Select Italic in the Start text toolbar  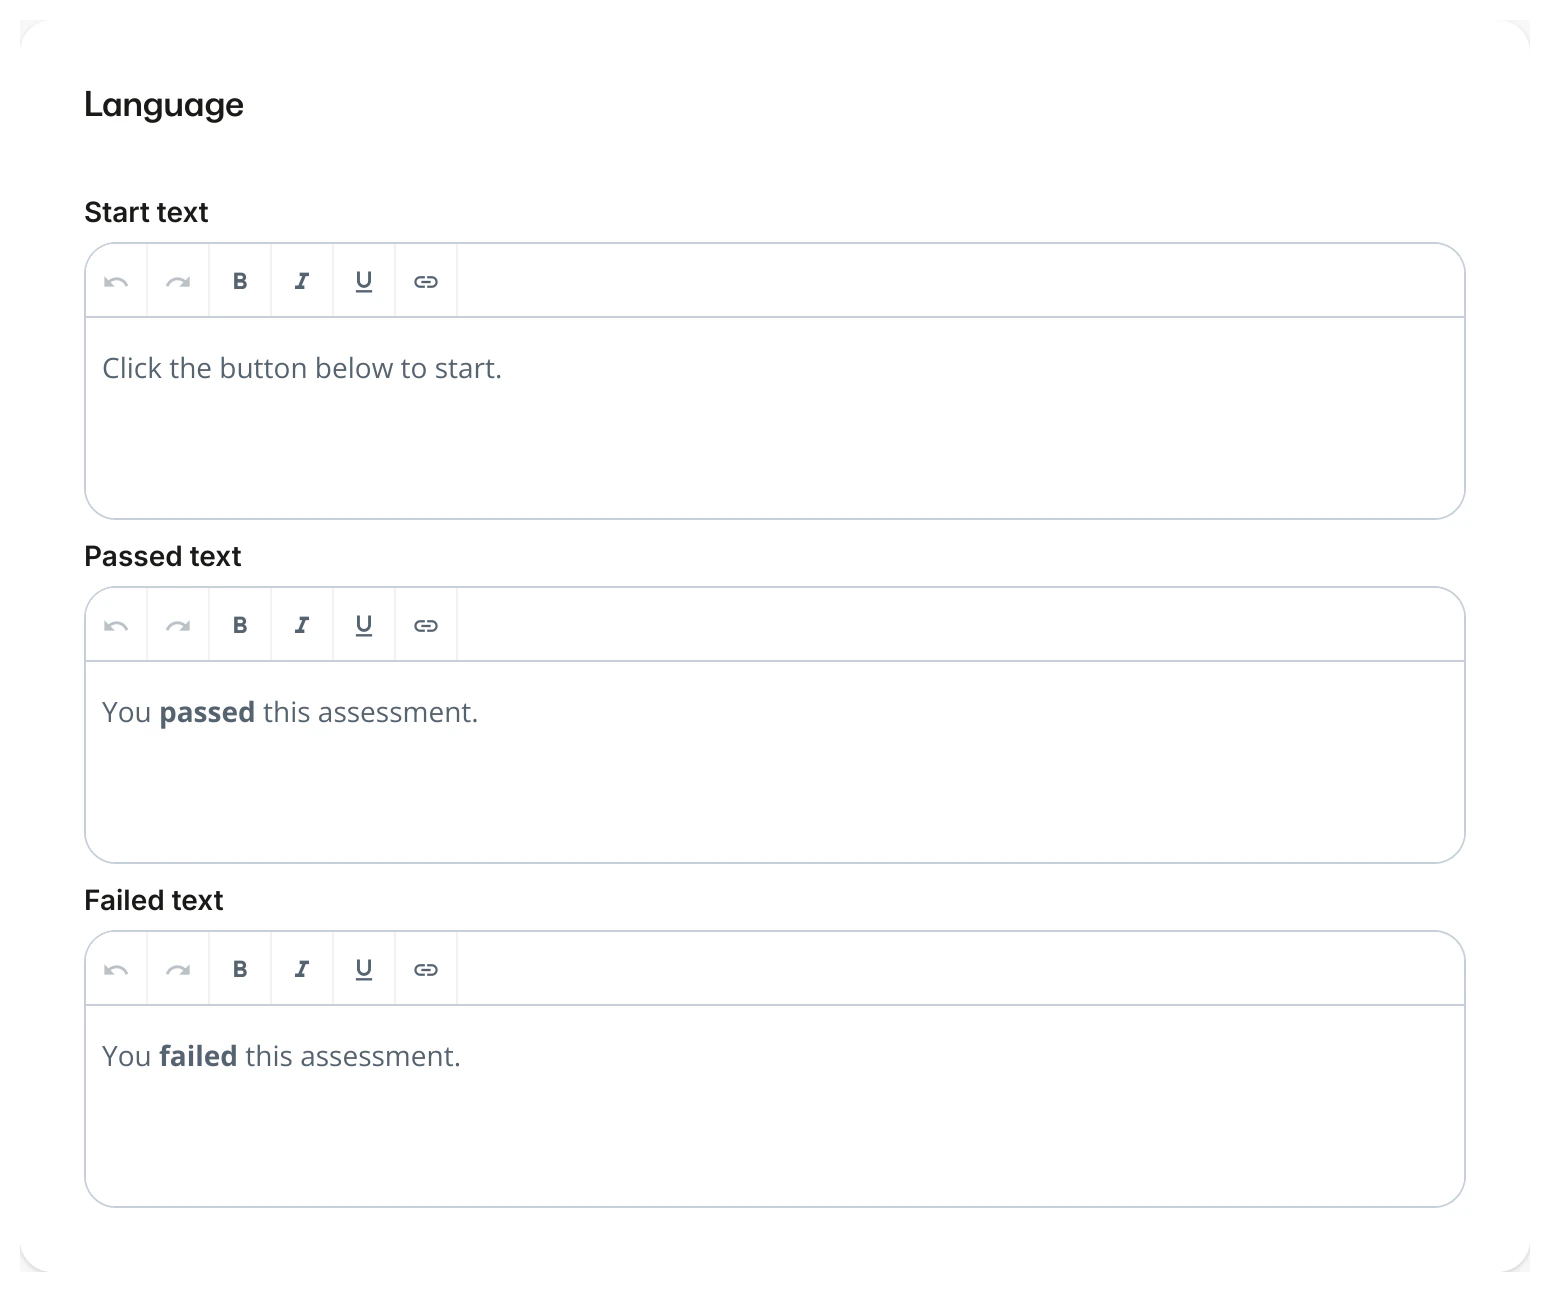coord(301,281)
